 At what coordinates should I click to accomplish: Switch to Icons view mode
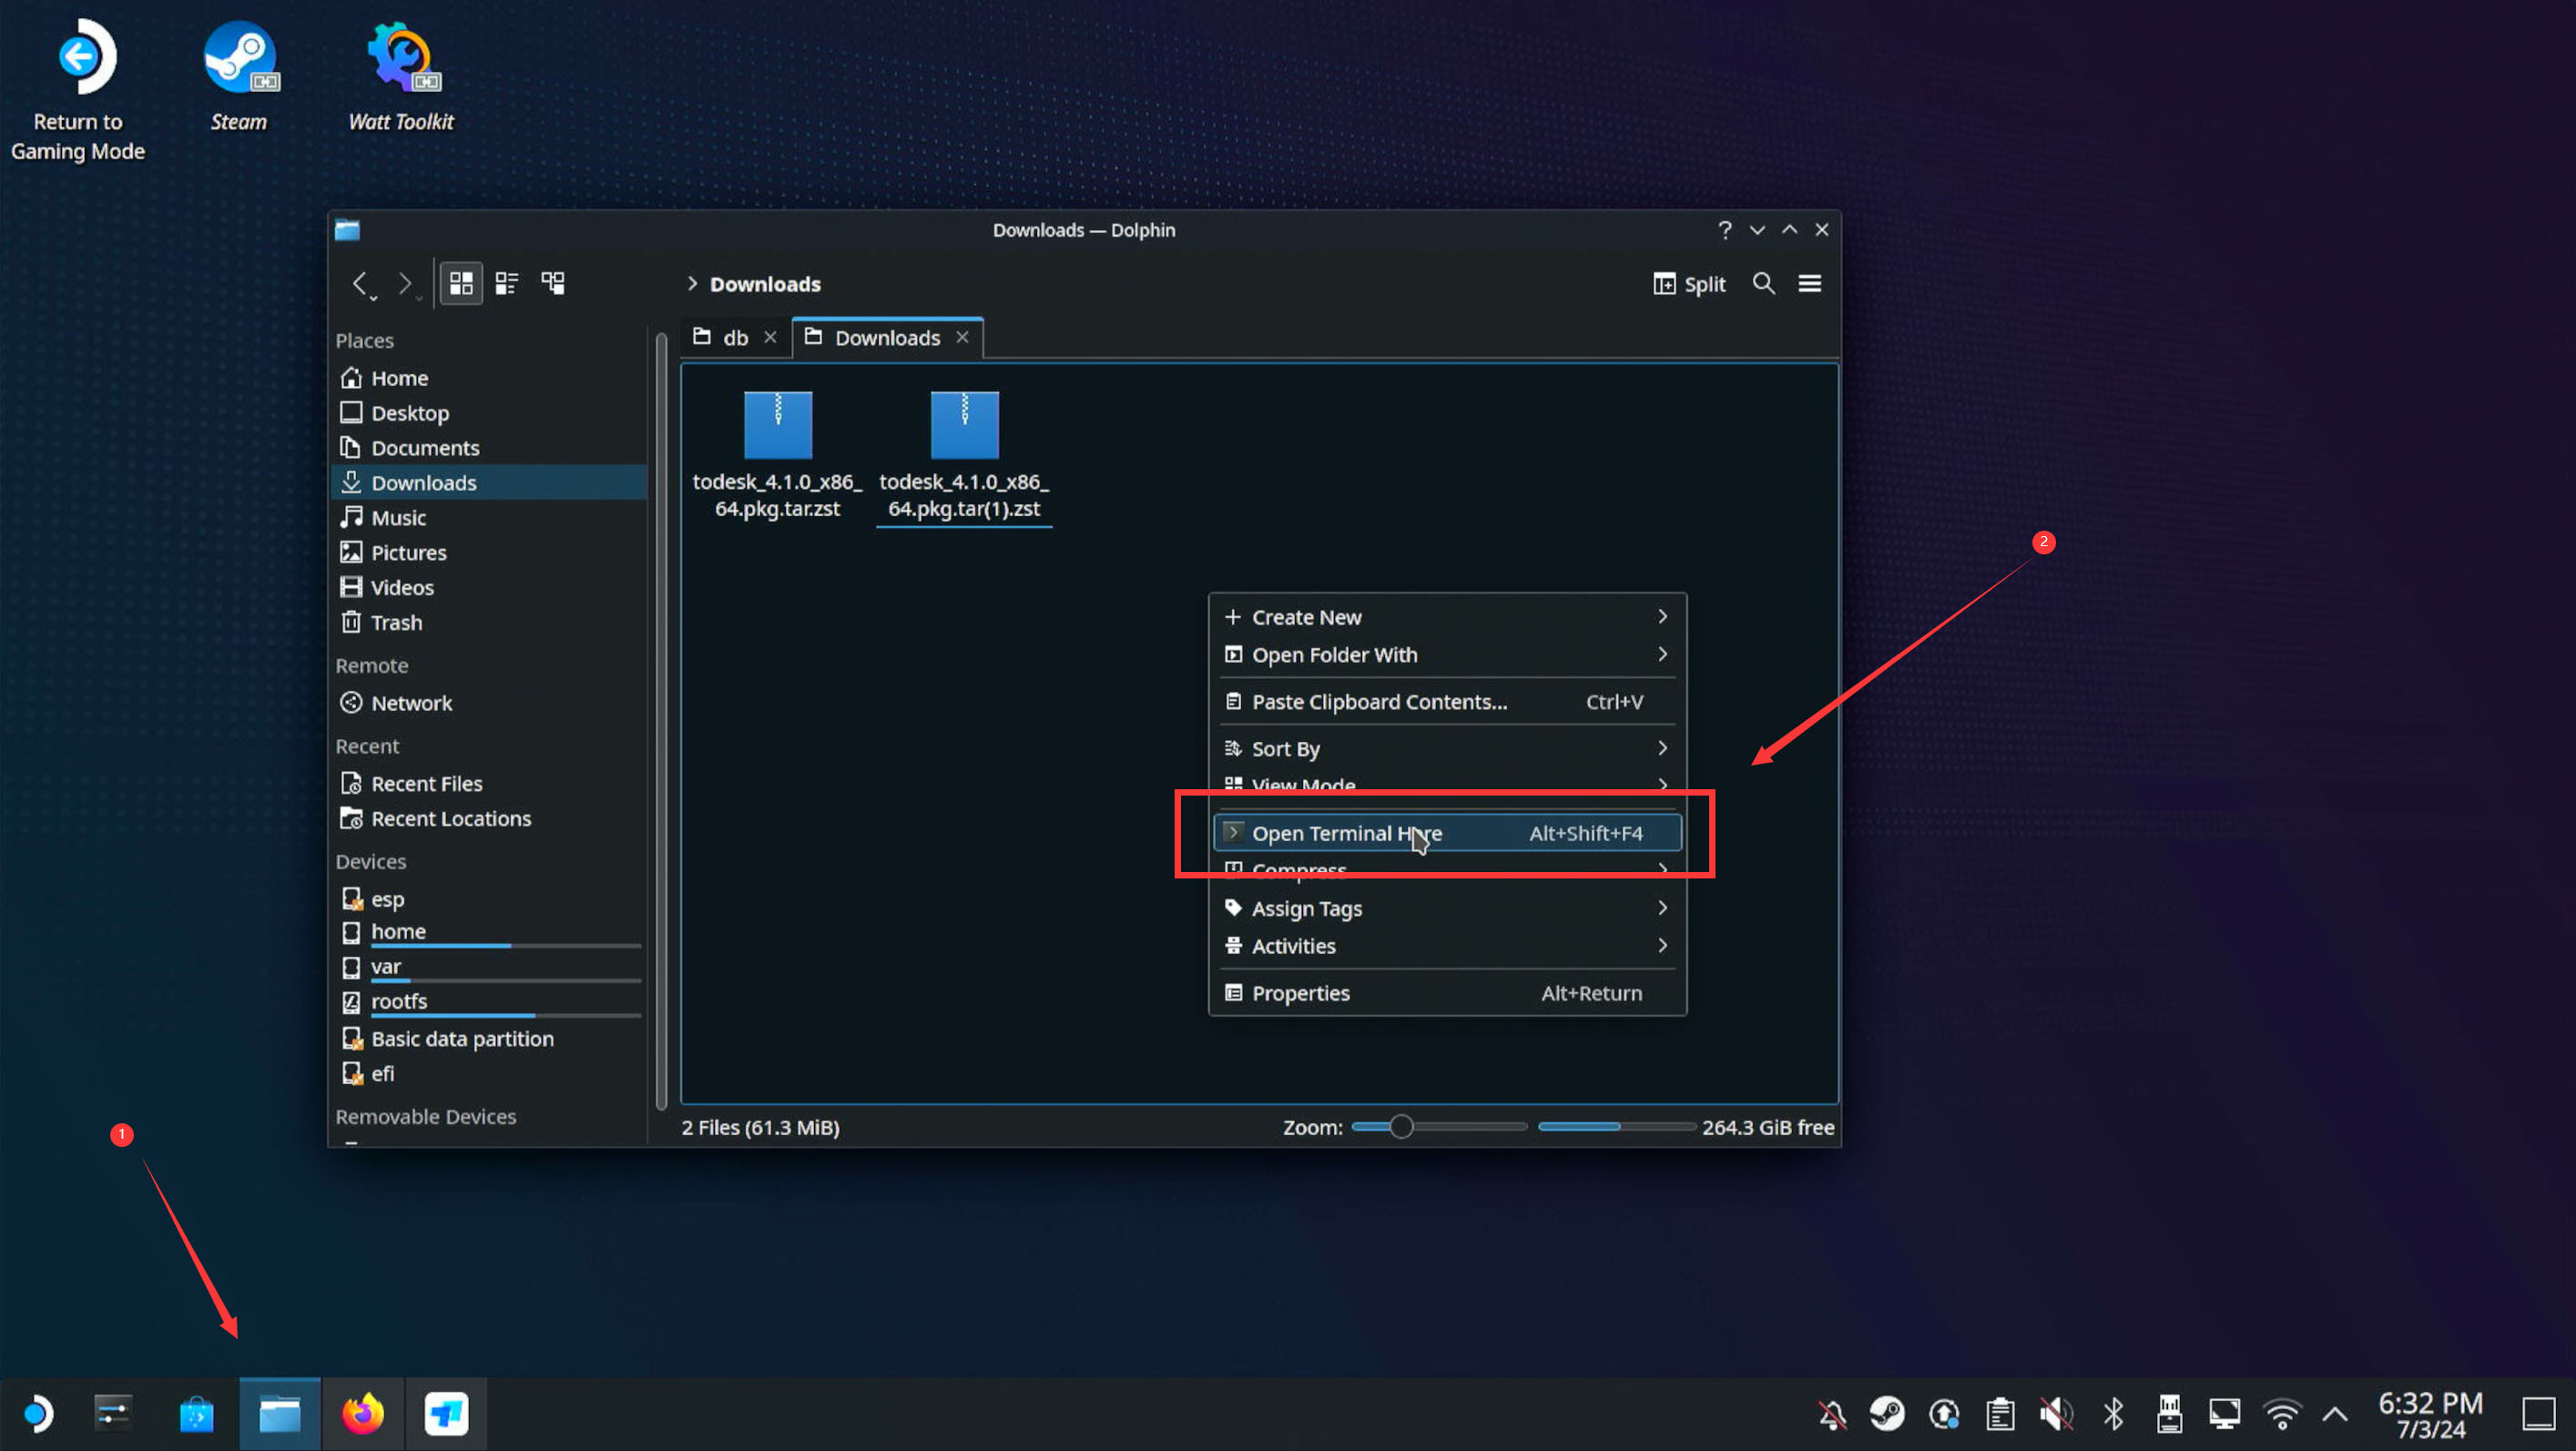[x=460, y=284]
